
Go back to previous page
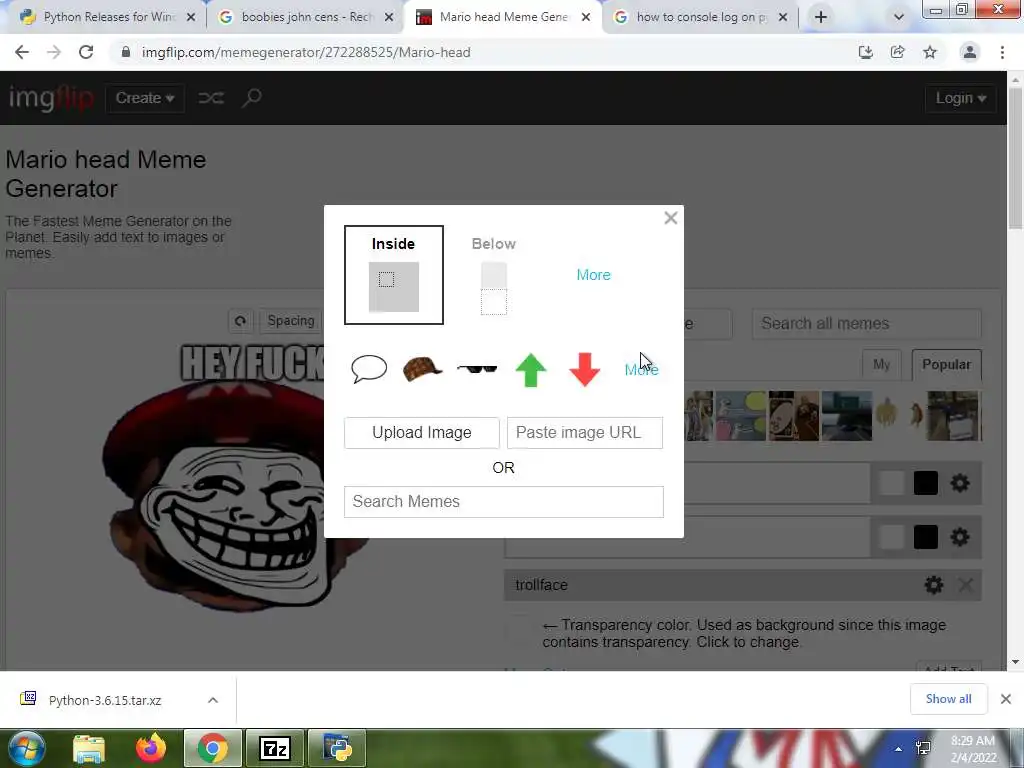(x=22, y=52)
